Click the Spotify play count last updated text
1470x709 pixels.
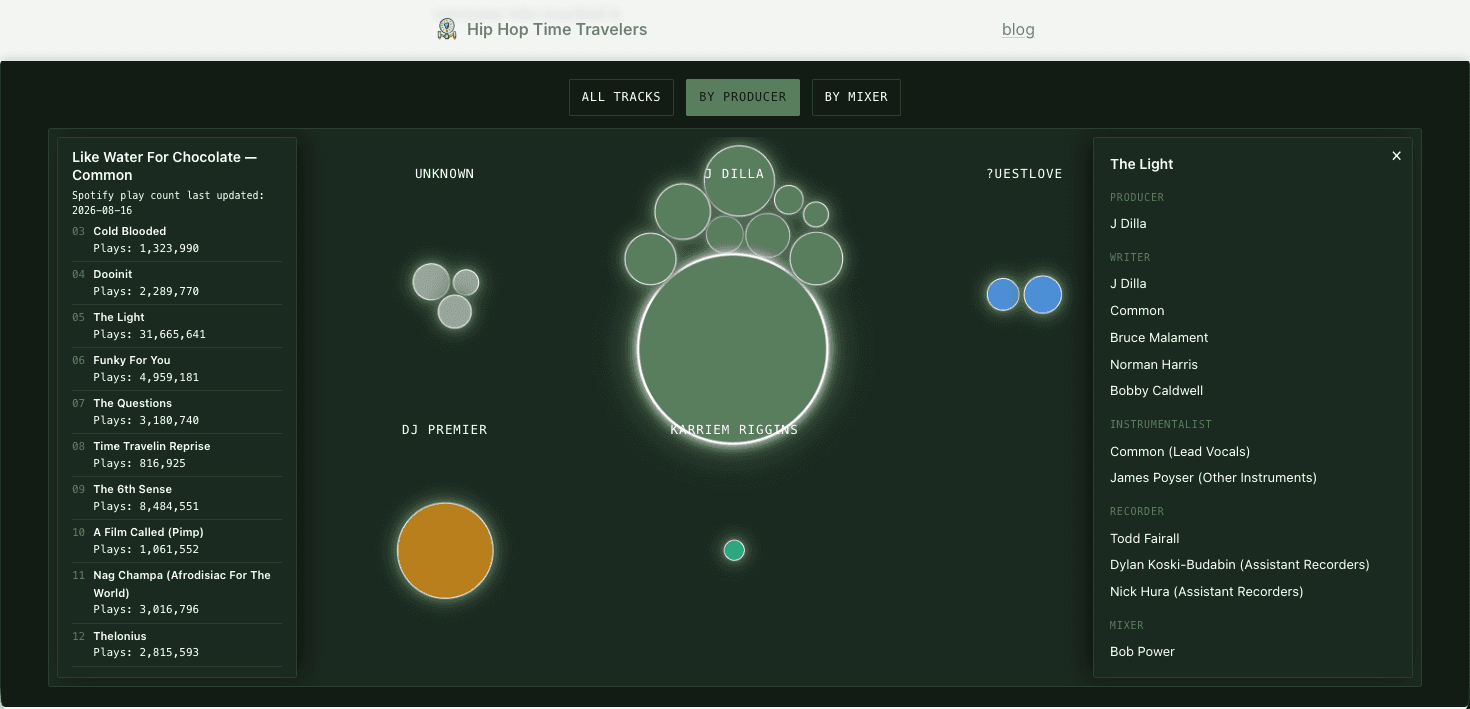[x=168, y=203]
